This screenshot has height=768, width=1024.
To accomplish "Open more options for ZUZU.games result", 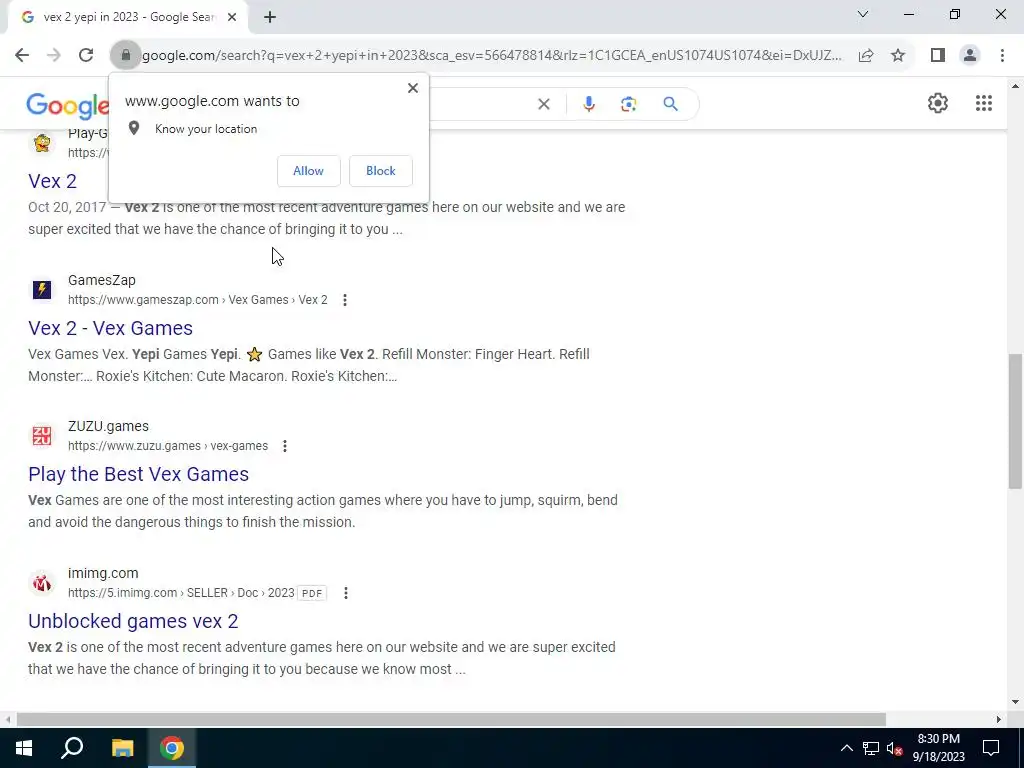I will click(x=285, y=446).
